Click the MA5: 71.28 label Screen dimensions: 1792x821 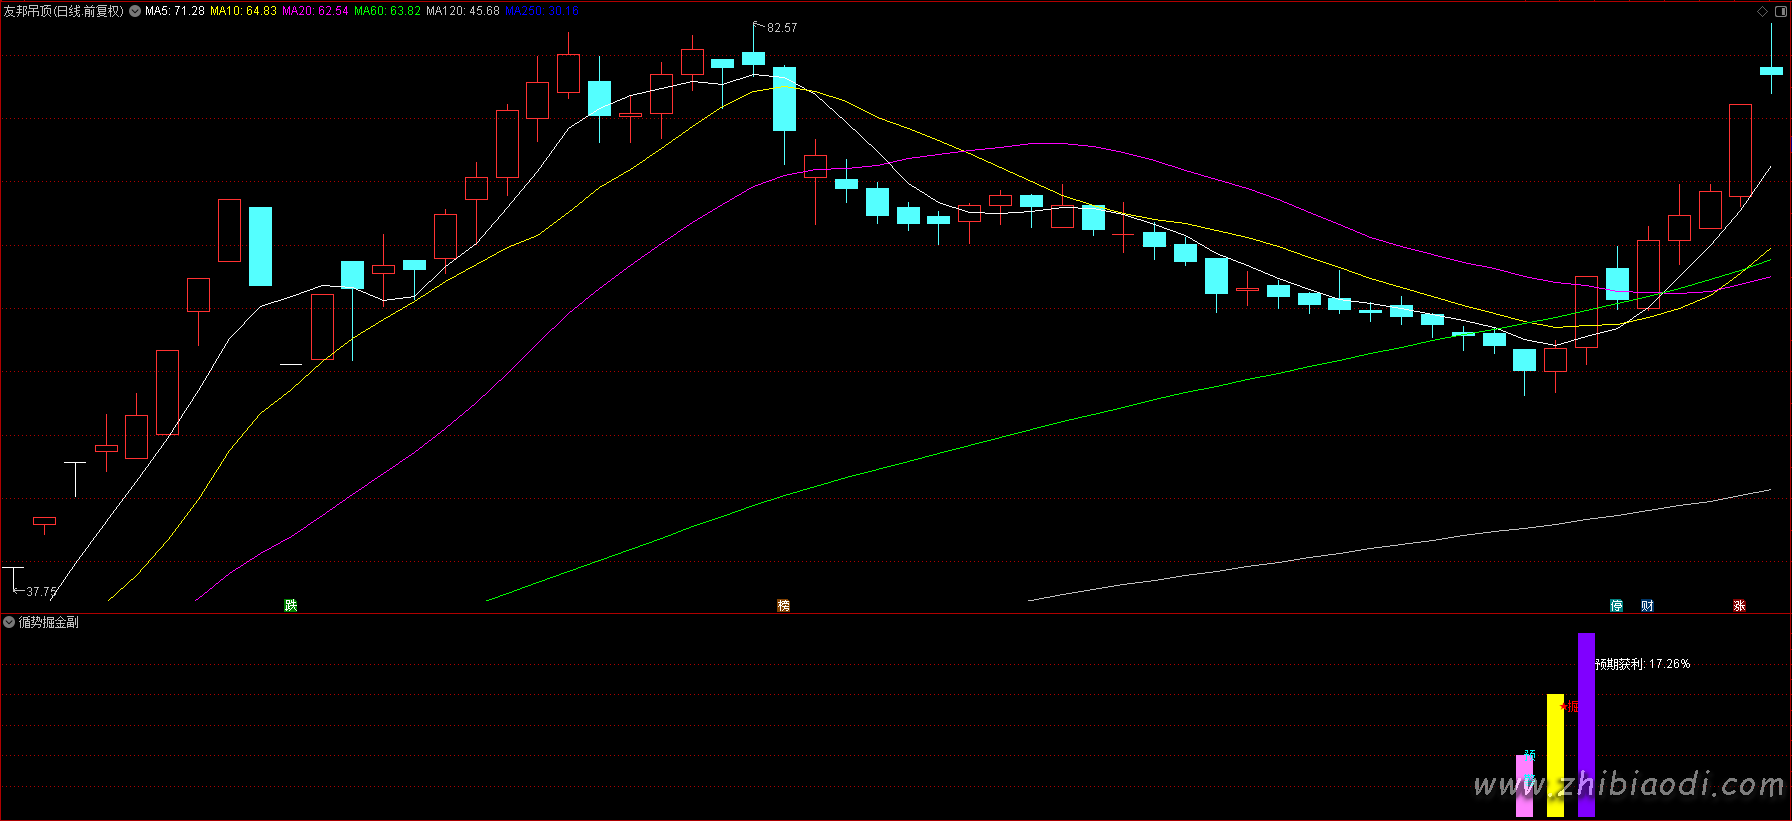(x=175, y=11)
